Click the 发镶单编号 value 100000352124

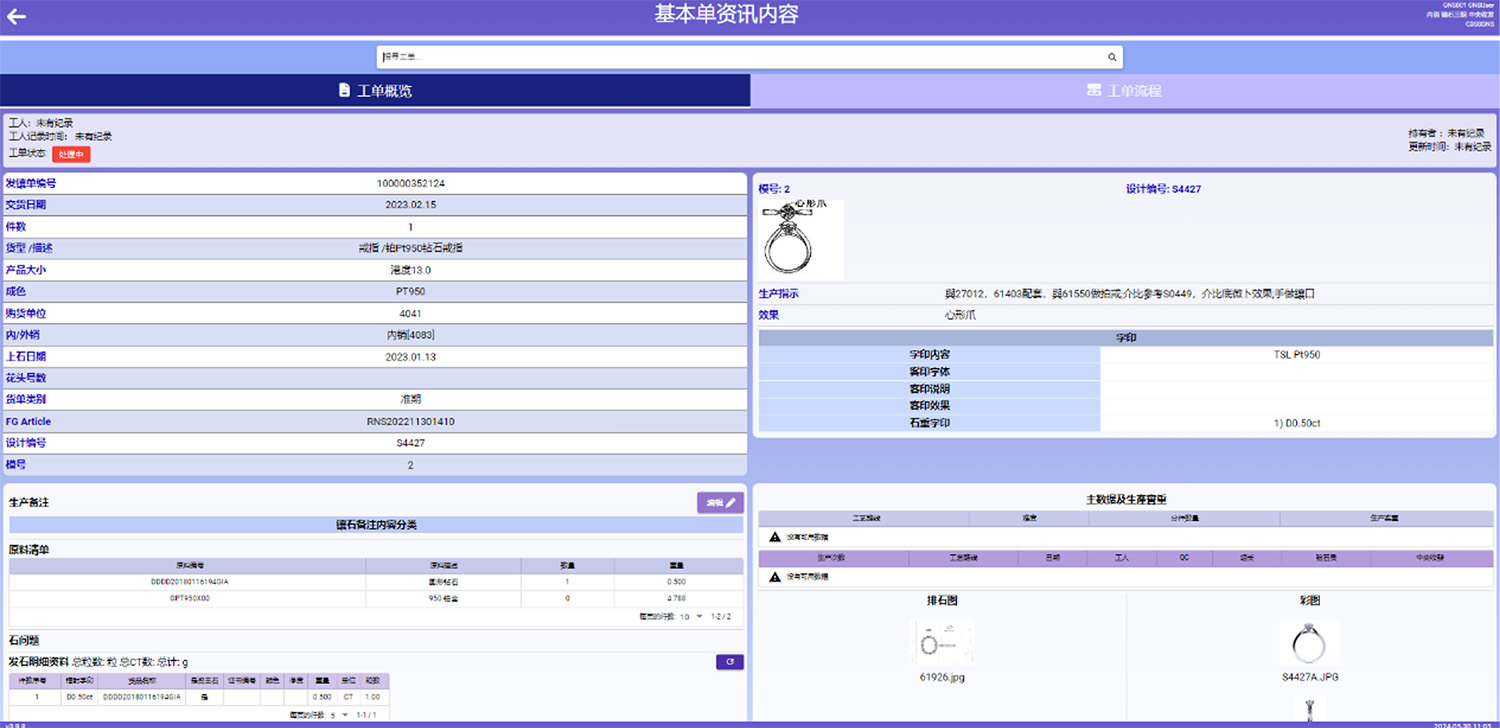pos(410,184)
